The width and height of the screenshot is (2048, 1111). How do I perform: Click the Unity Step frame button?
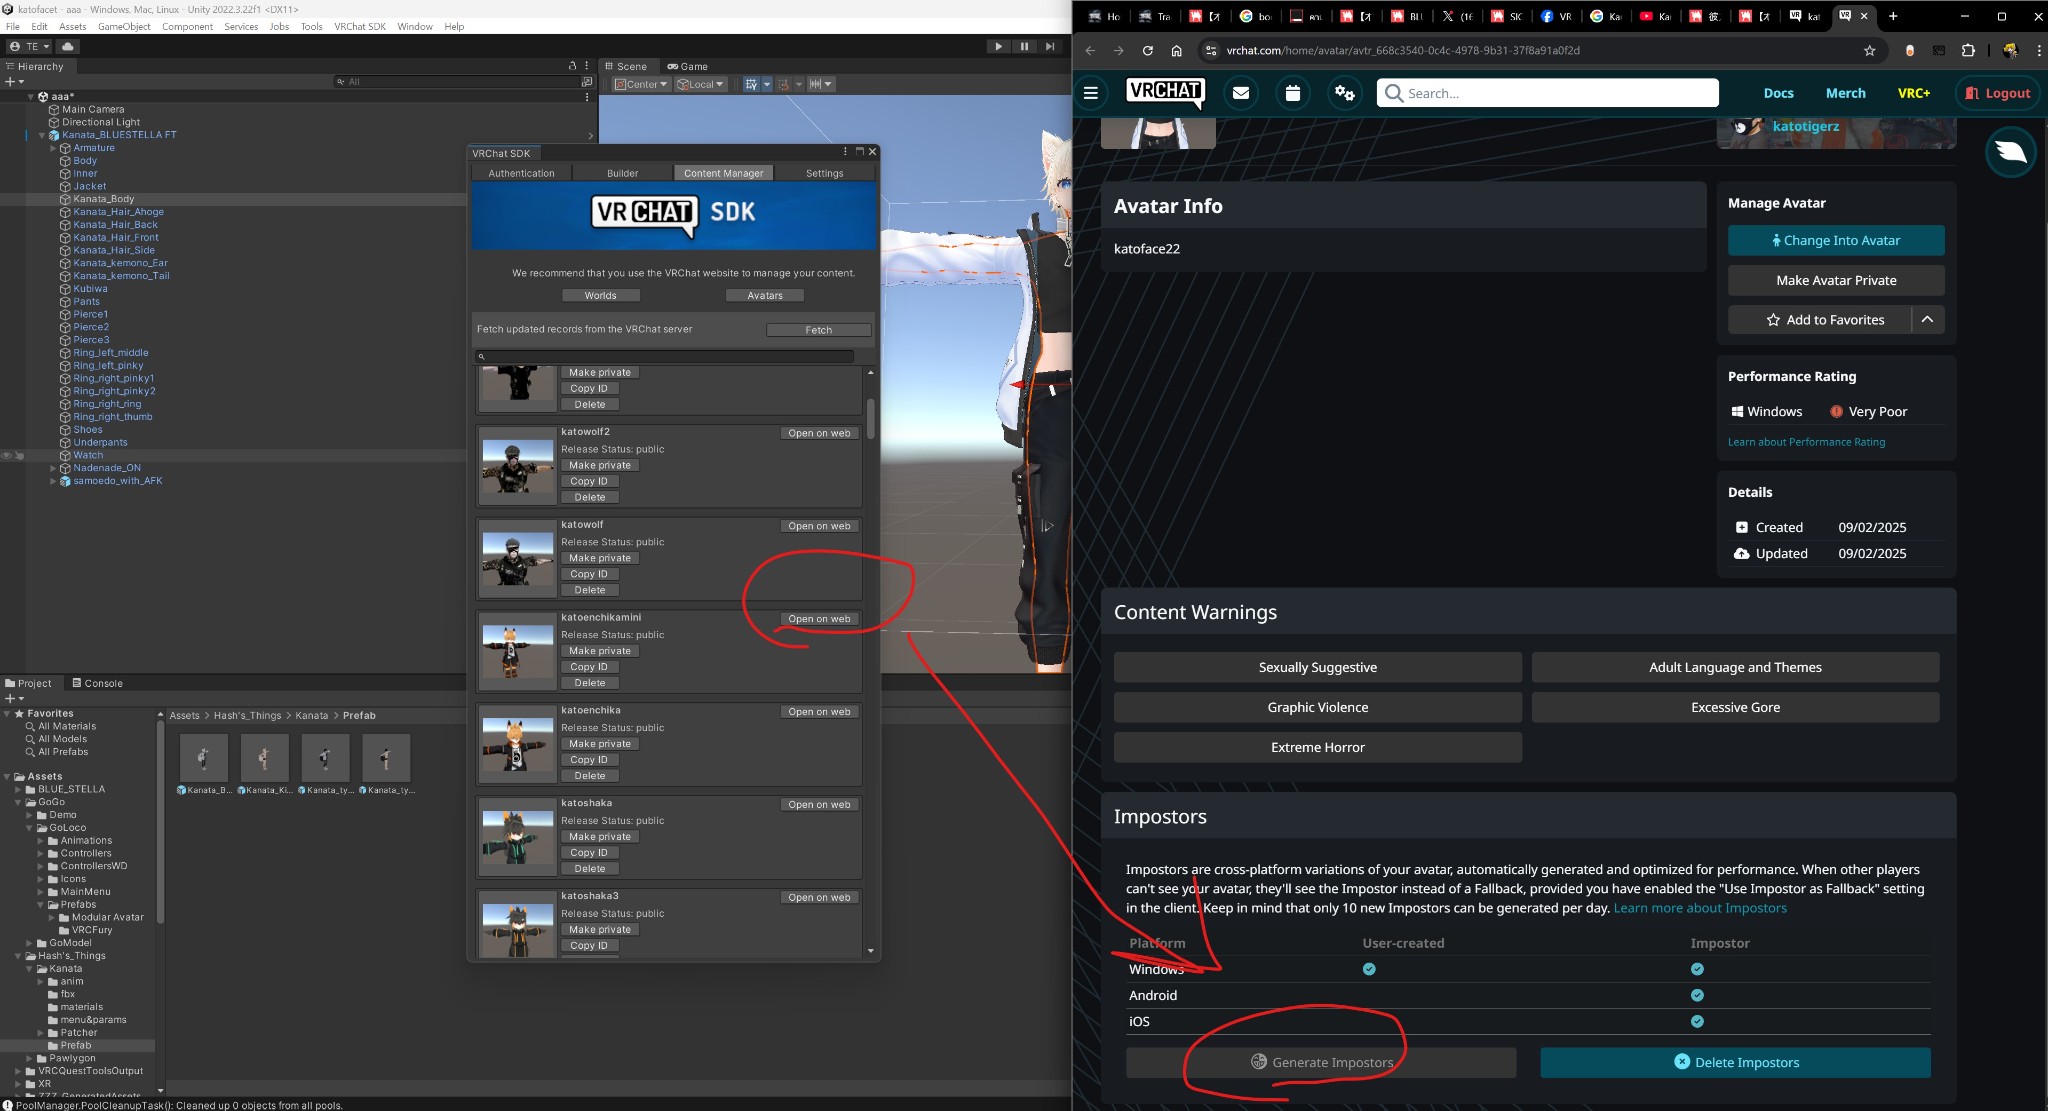1049,46
